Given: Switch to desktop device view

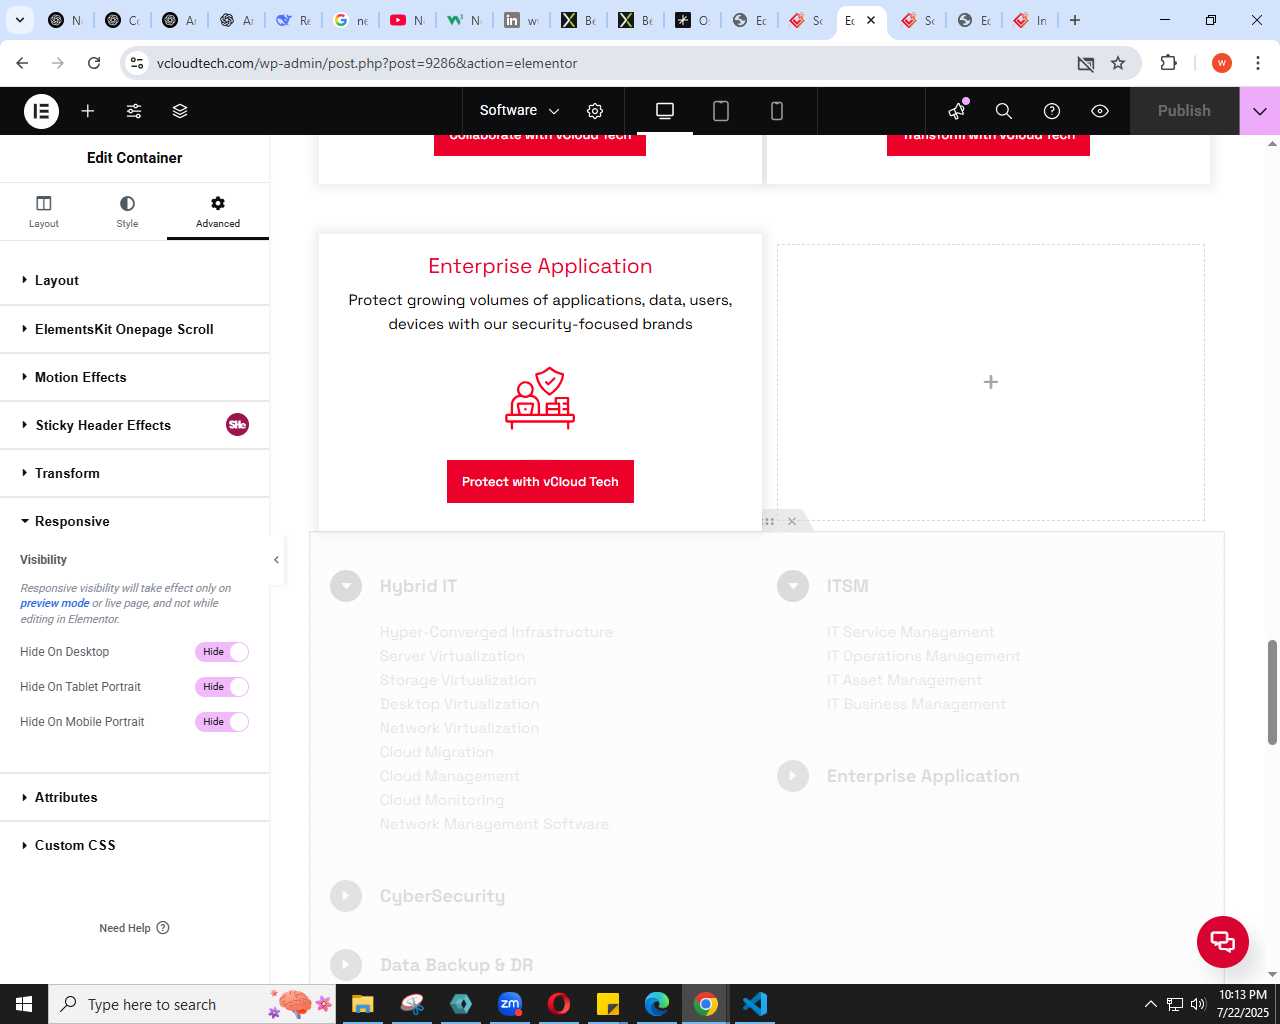Looking at the screenshot, I should (665, 111).
